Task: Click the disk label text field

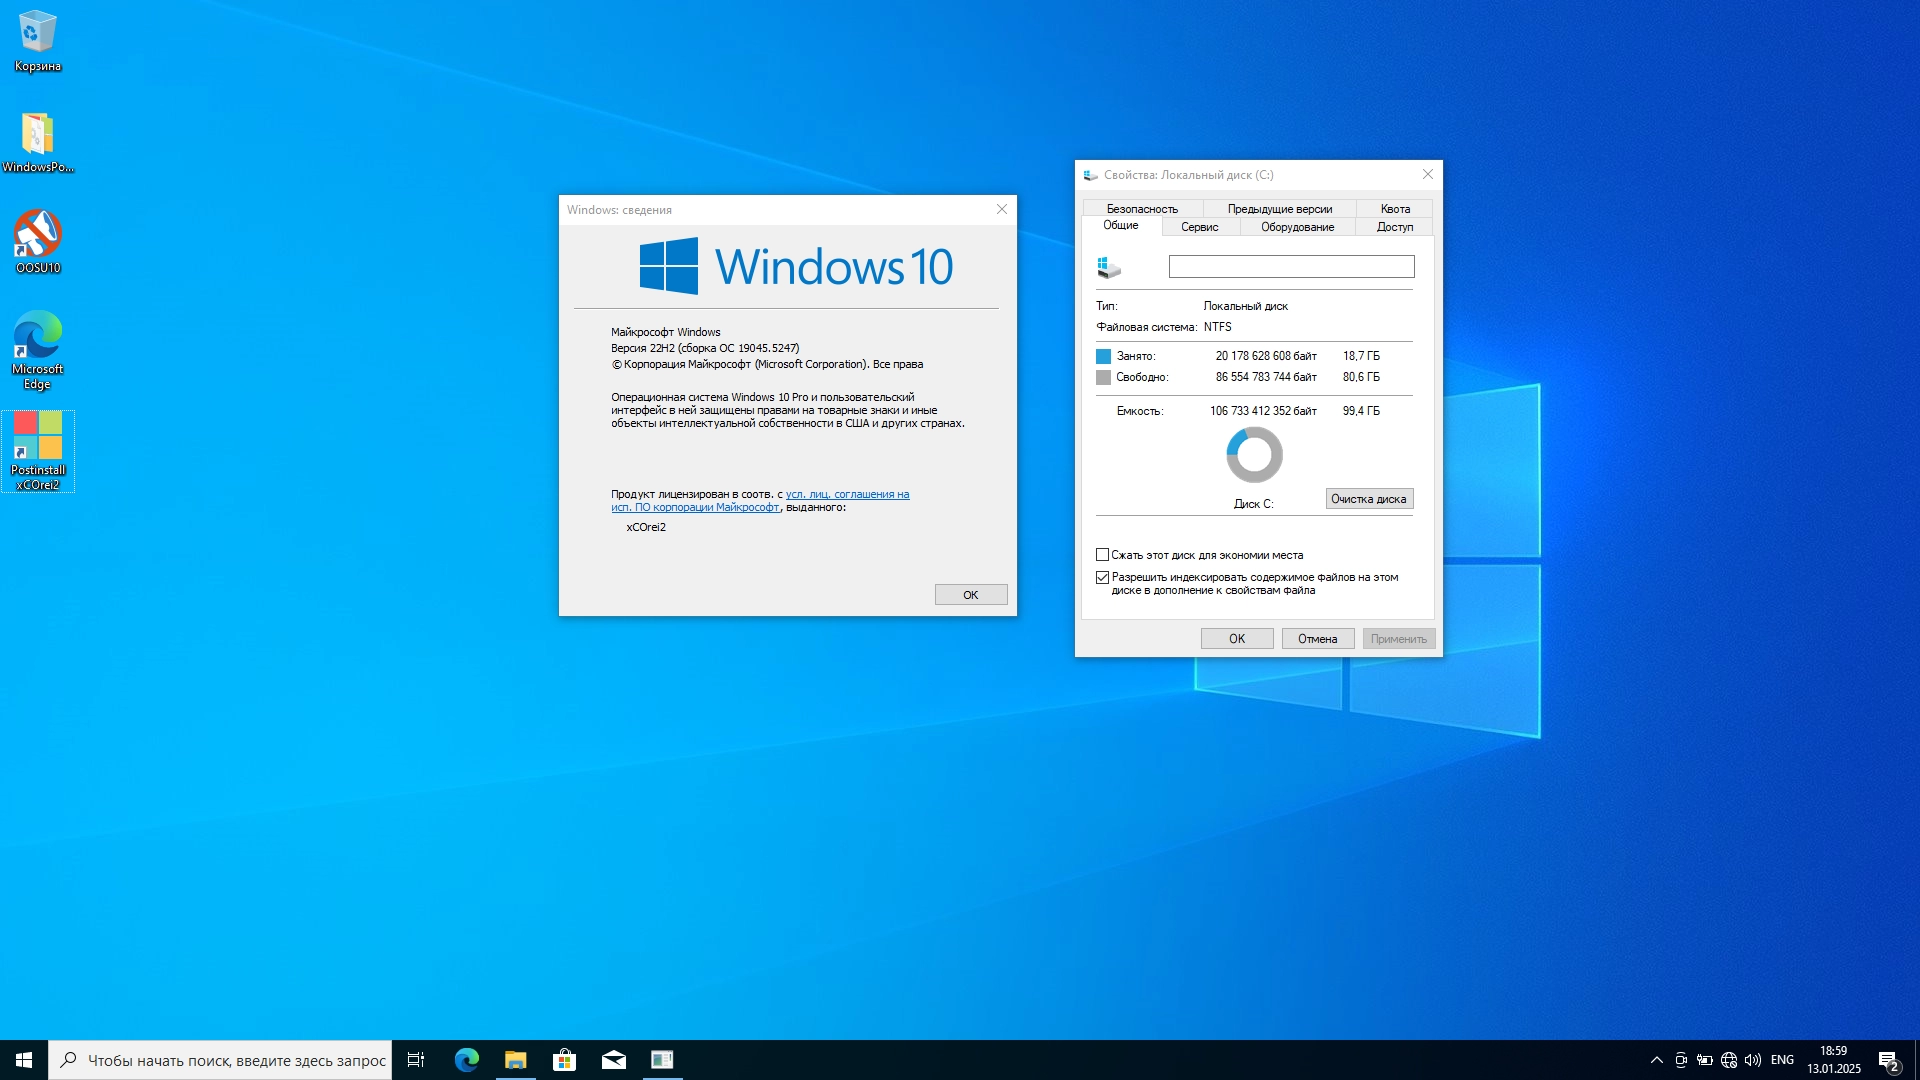Action: tap(1291, 267)
